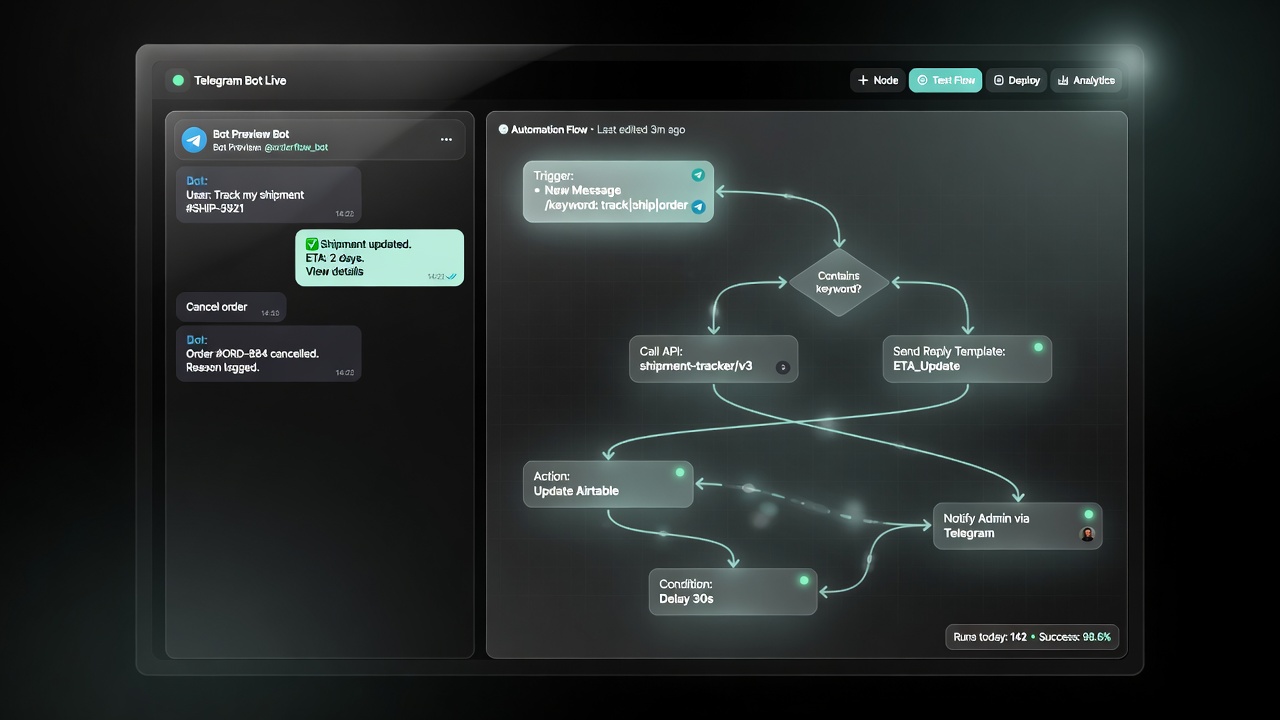Viewport: 1280px width, 720px height.
Task: Select the Call API shipment-tracker node
Action: 713,359
